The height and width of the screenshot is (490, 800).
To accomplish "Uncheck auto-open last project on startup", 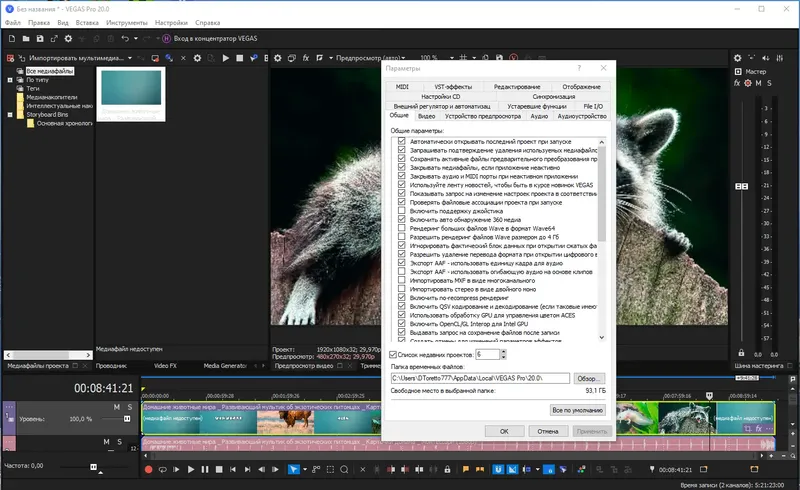I will 402,142.
